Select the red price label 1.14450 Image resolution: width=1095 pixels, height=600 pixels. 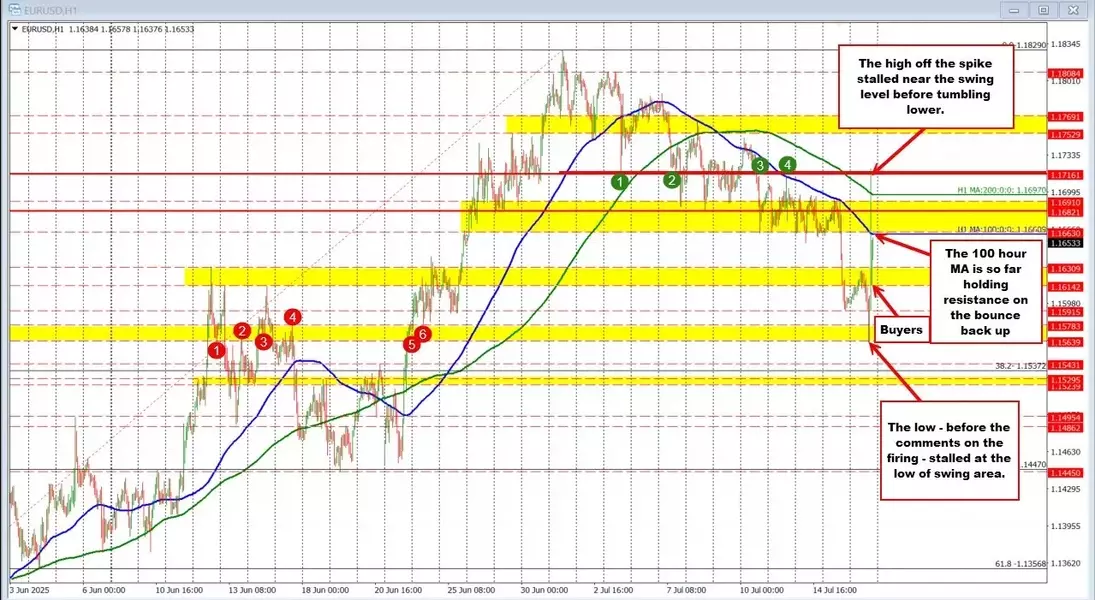pyautogui.click(x=1065, y=473)
